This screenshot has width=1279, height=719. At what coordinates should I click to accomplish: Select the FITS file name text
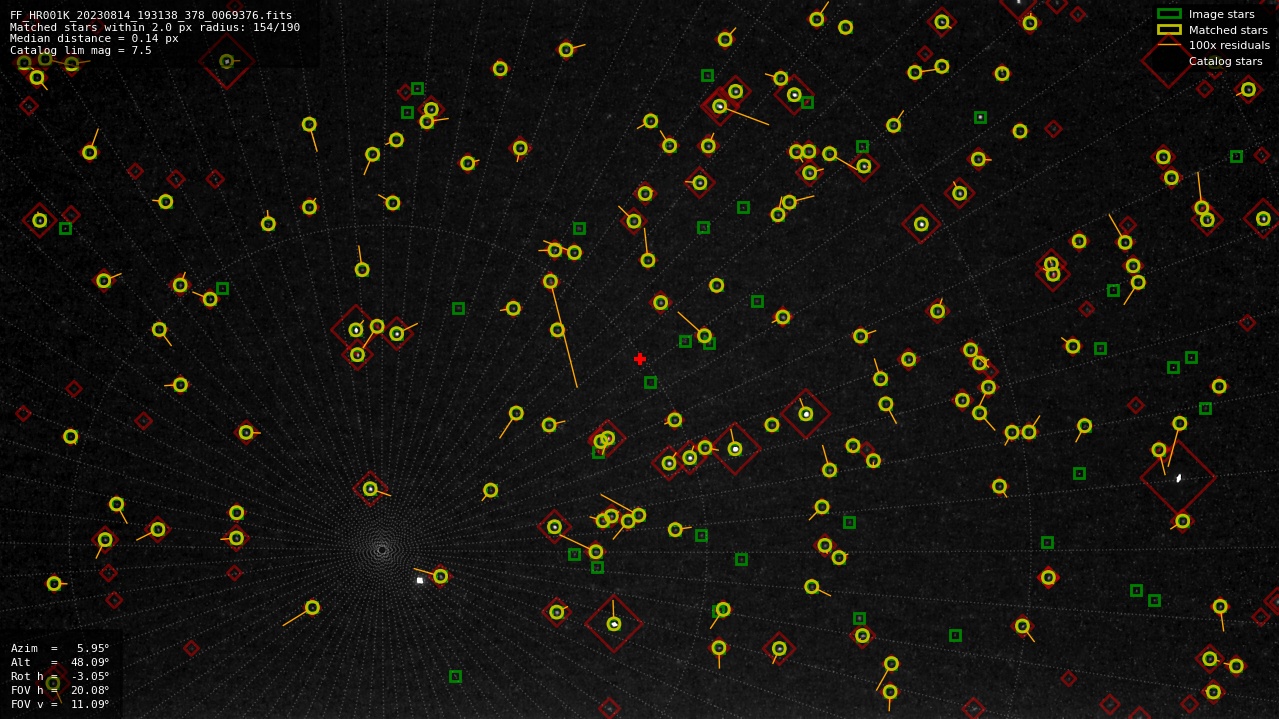151,16
